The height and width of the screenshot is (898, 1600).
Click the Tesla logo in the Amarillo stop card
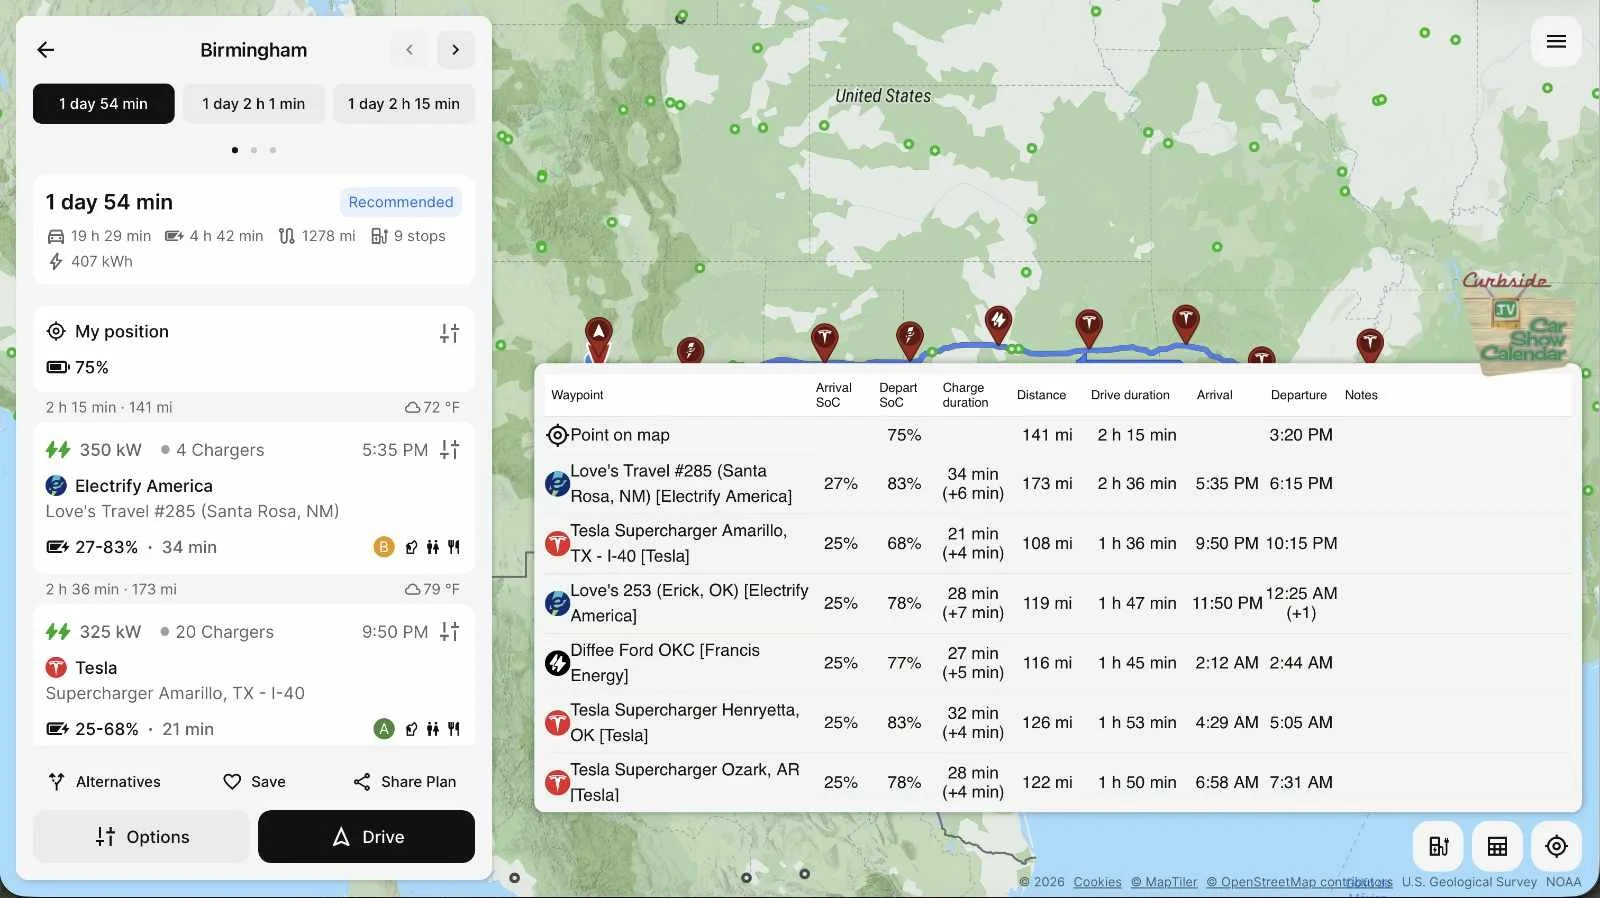pyautogui.click(x=56, y=668)
